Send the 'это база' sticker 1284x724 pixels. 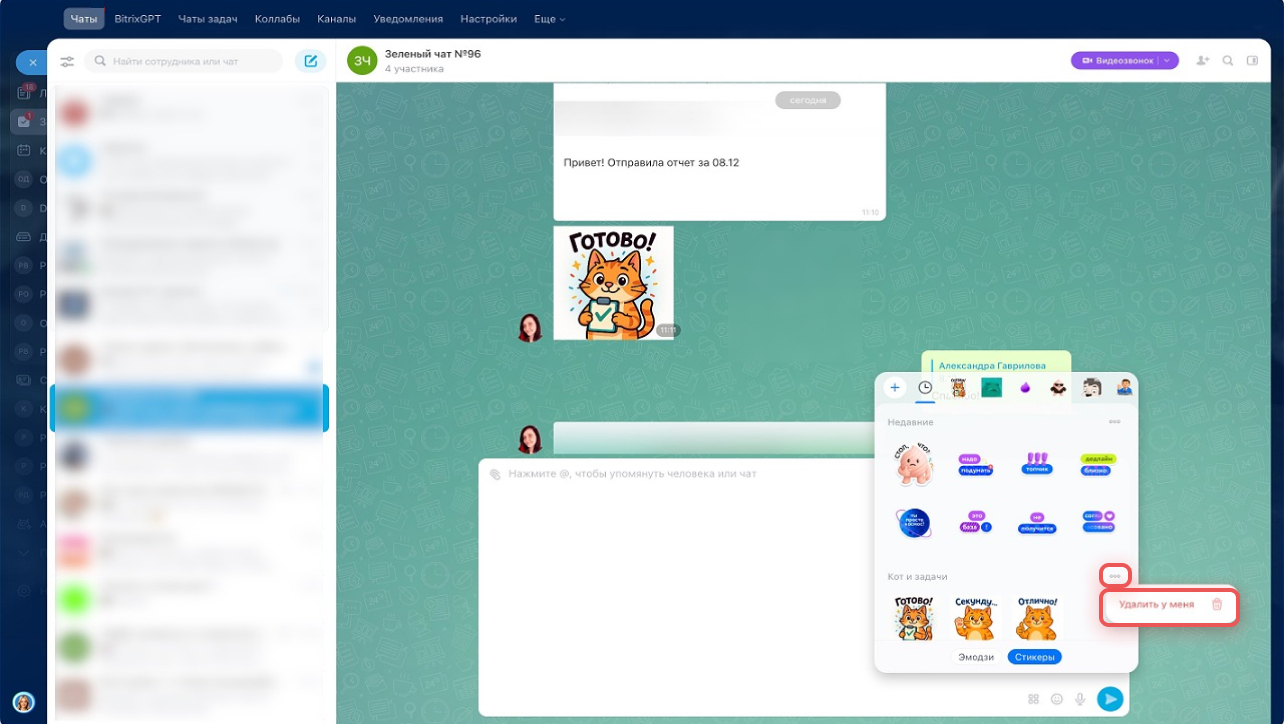point(975,522)
